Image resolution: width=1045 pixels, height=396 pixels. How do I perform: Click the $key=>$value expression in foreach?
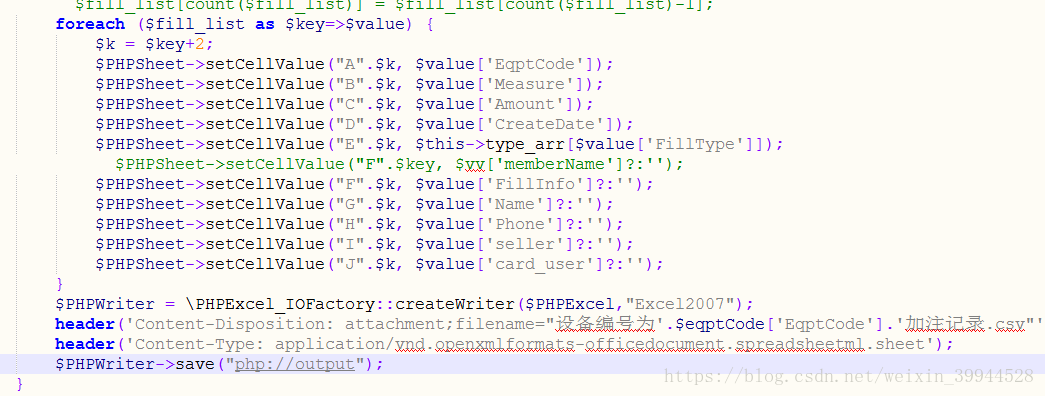click(345, 25)
